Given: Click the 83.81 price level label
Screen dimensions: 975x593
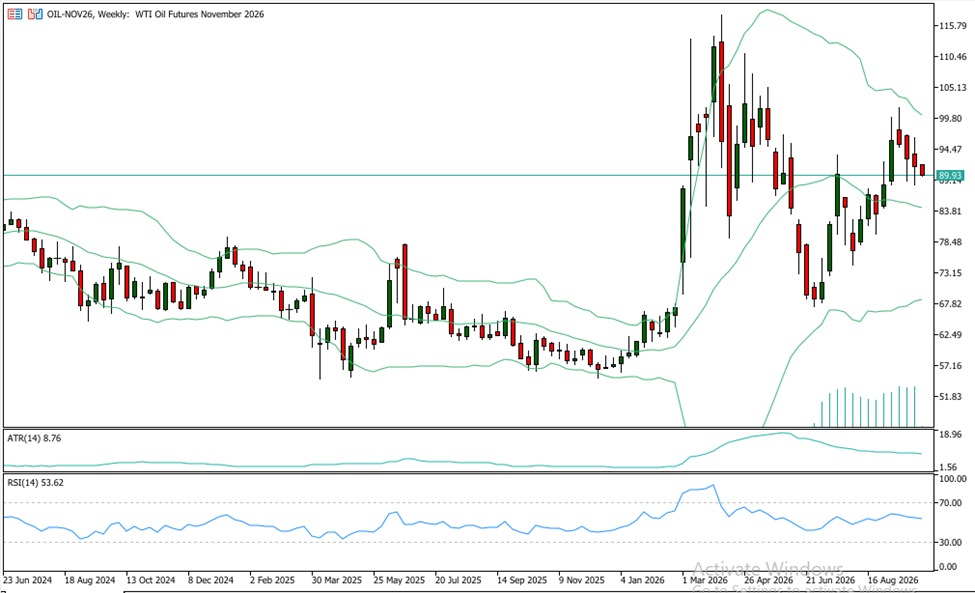Looking at the screenshot, I should pyautogui.click(x=951, y=211).
